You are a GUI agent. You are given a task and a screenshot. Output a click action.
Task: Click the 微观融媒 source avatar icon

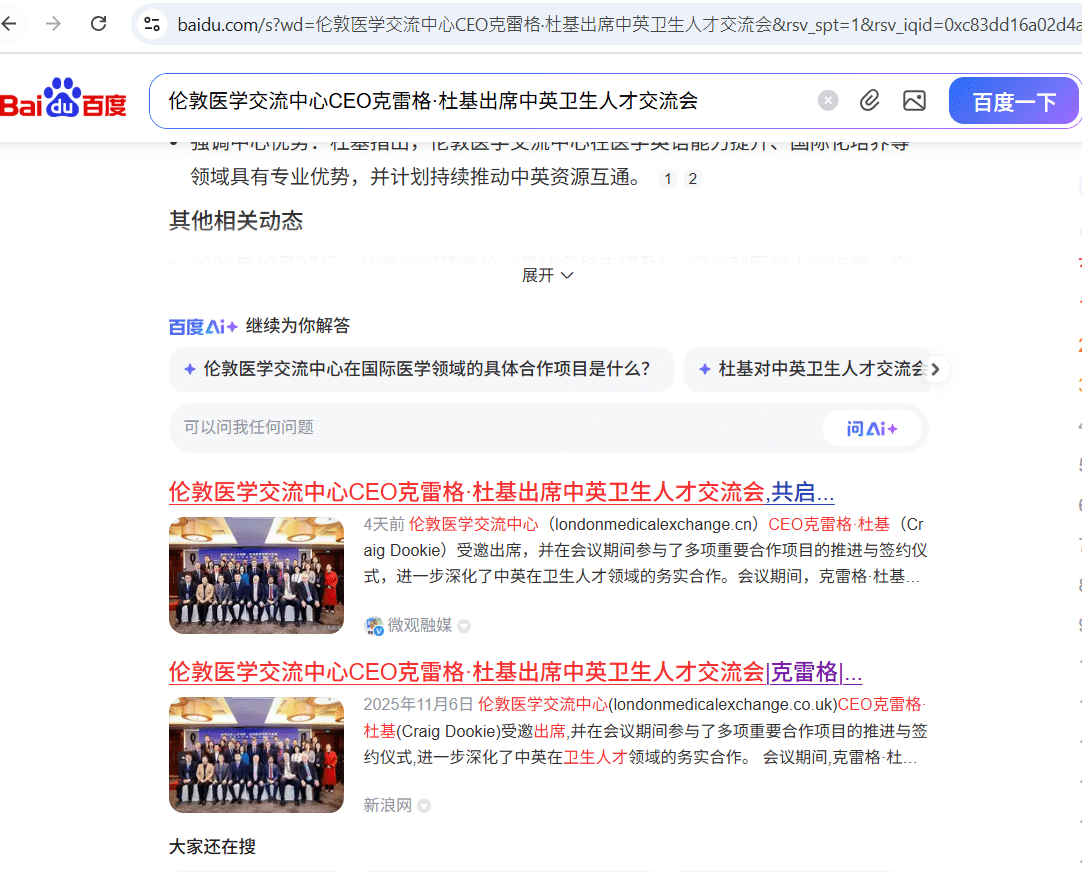(374, 626)
